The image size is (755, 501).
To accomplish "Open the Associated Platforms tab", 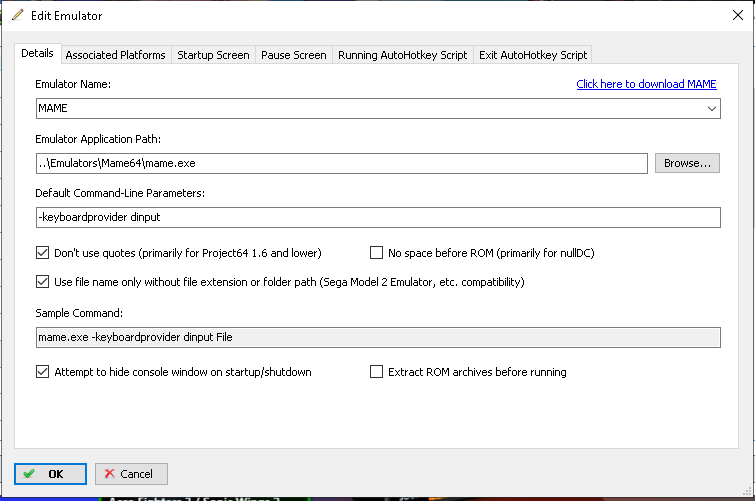I will click(116, 55).
